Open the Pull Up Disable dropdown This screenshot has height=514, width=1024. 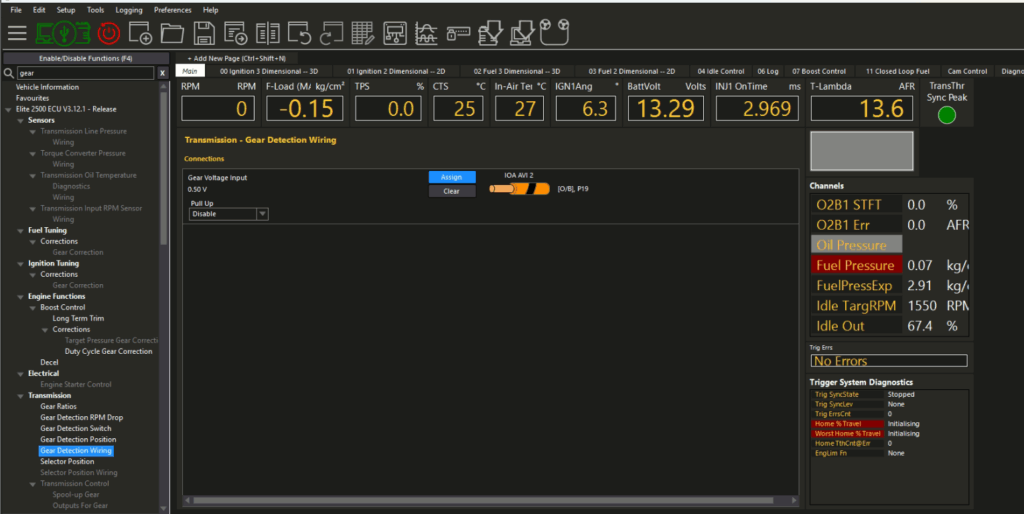click(x=229, y=214)
